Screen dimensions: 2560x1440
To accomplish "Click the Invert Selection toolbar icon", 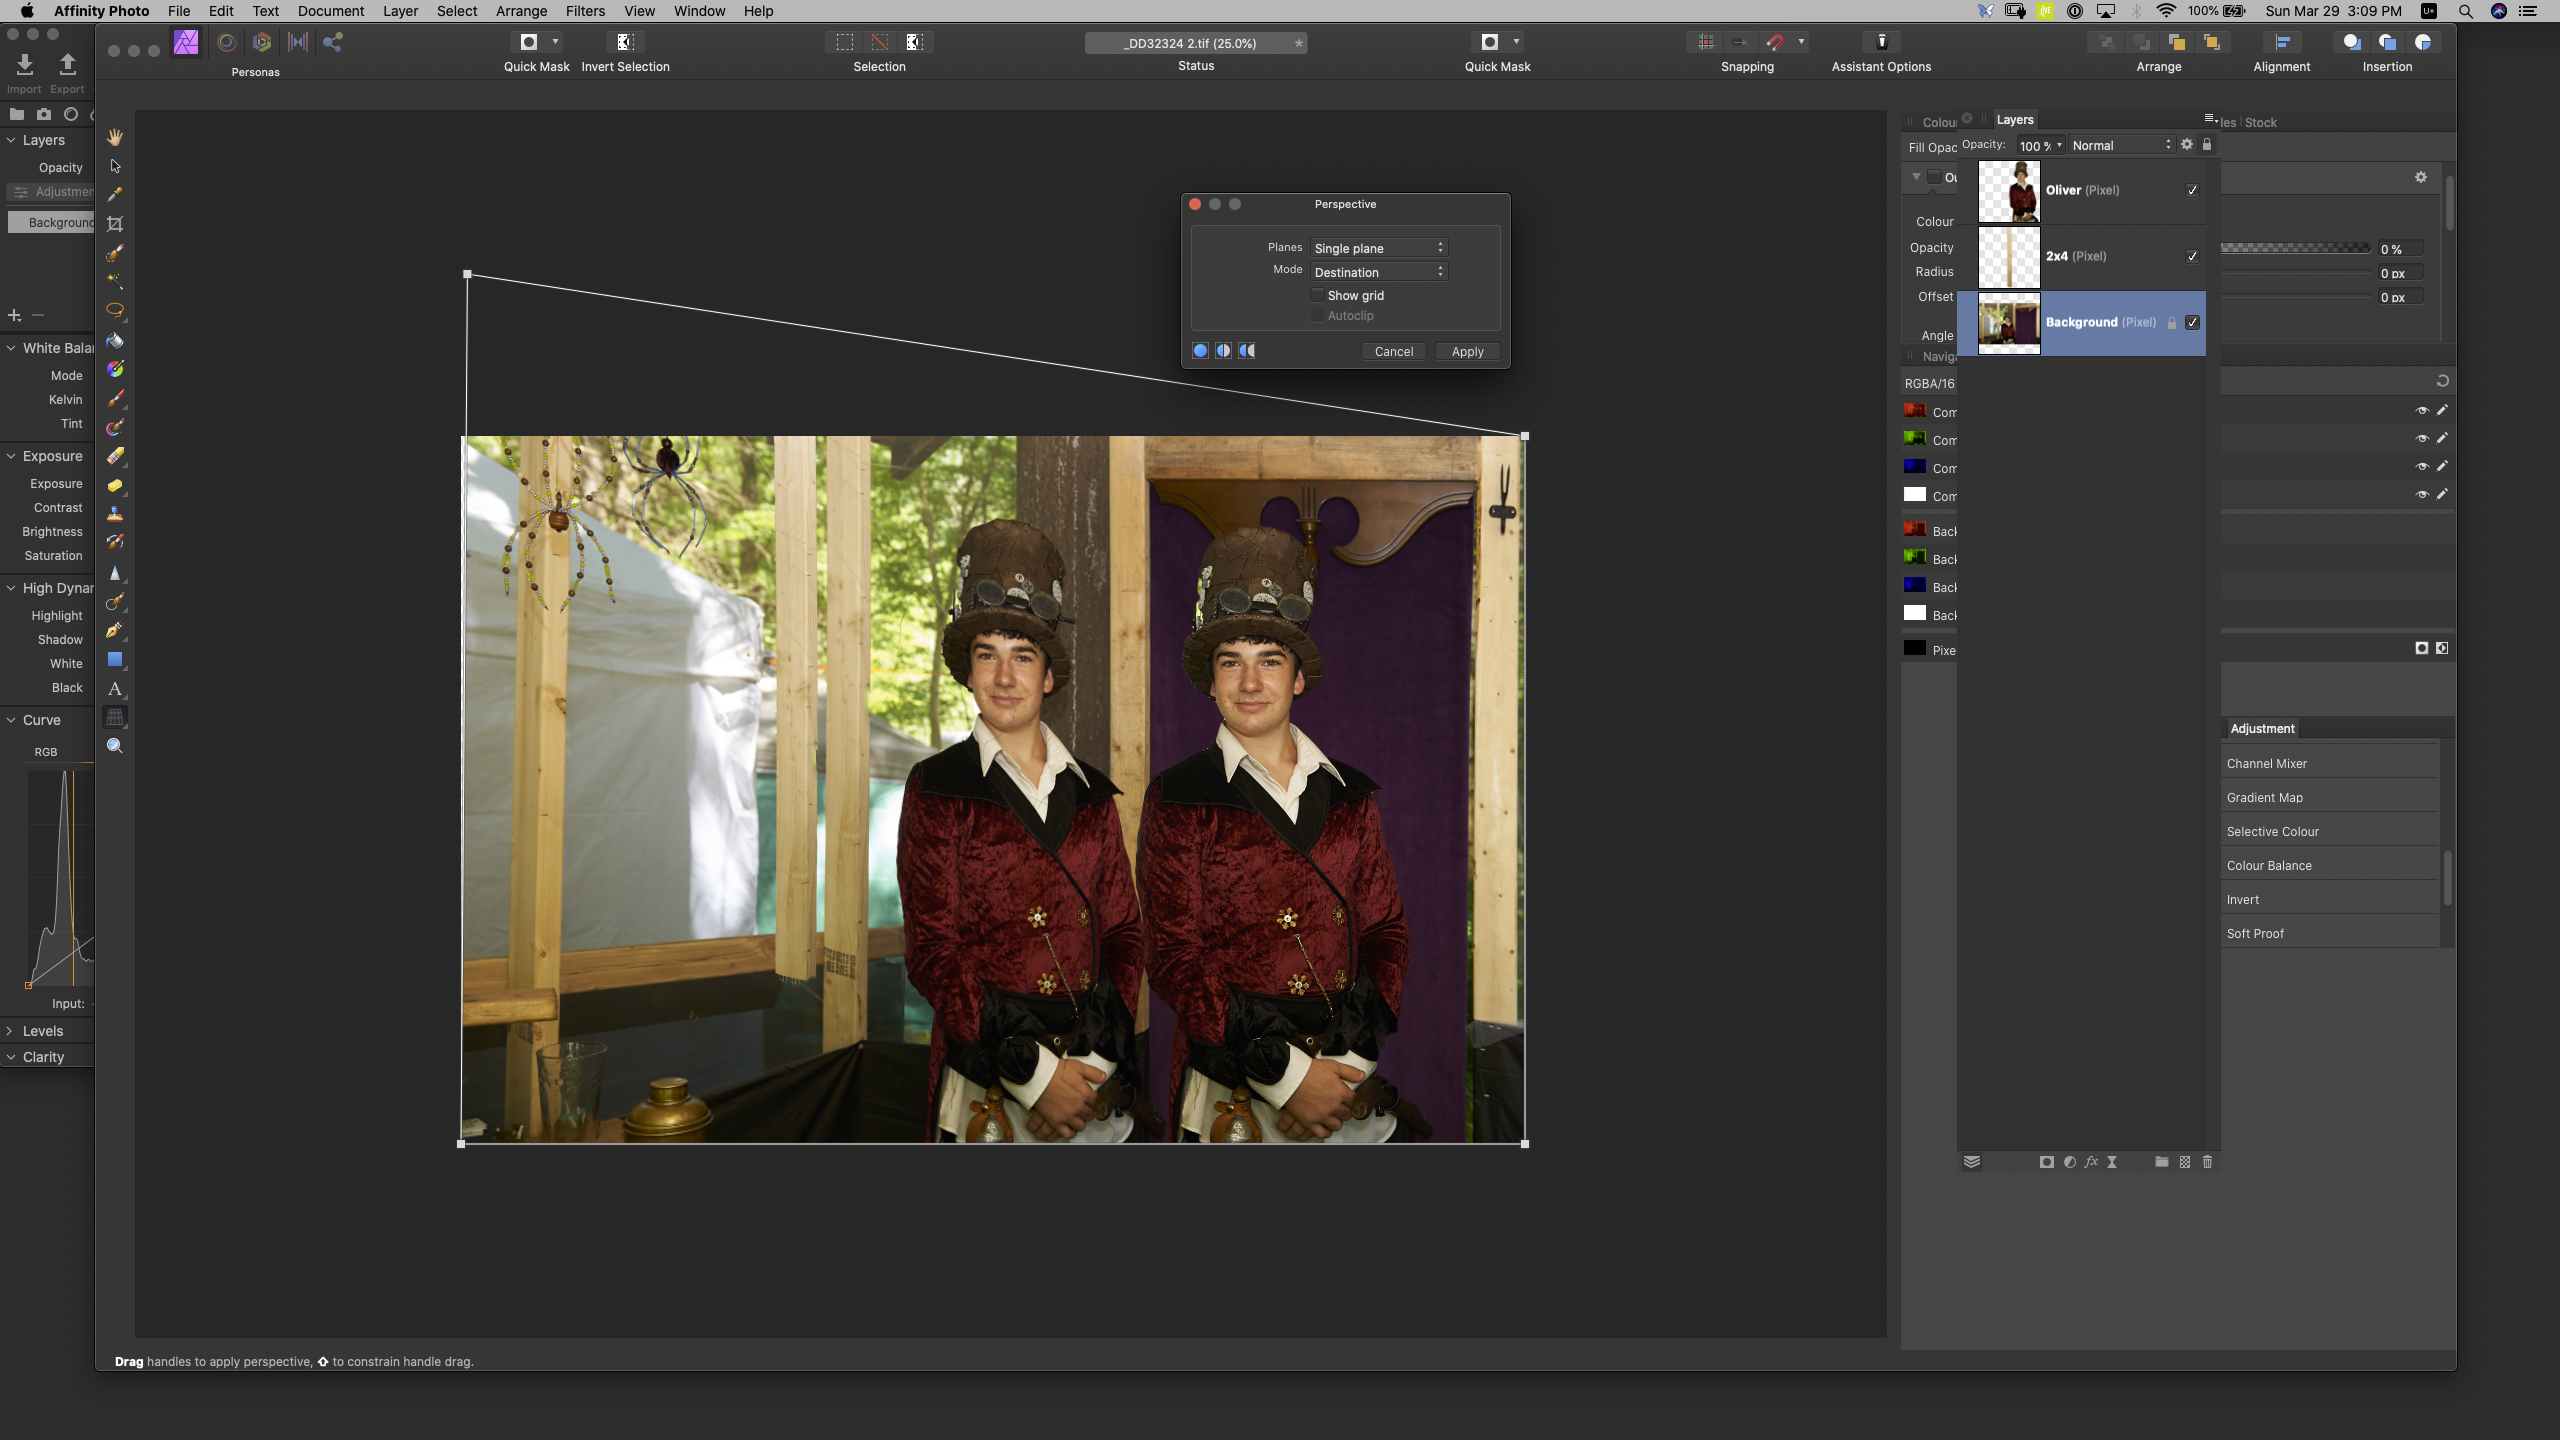I will point(625,42).
